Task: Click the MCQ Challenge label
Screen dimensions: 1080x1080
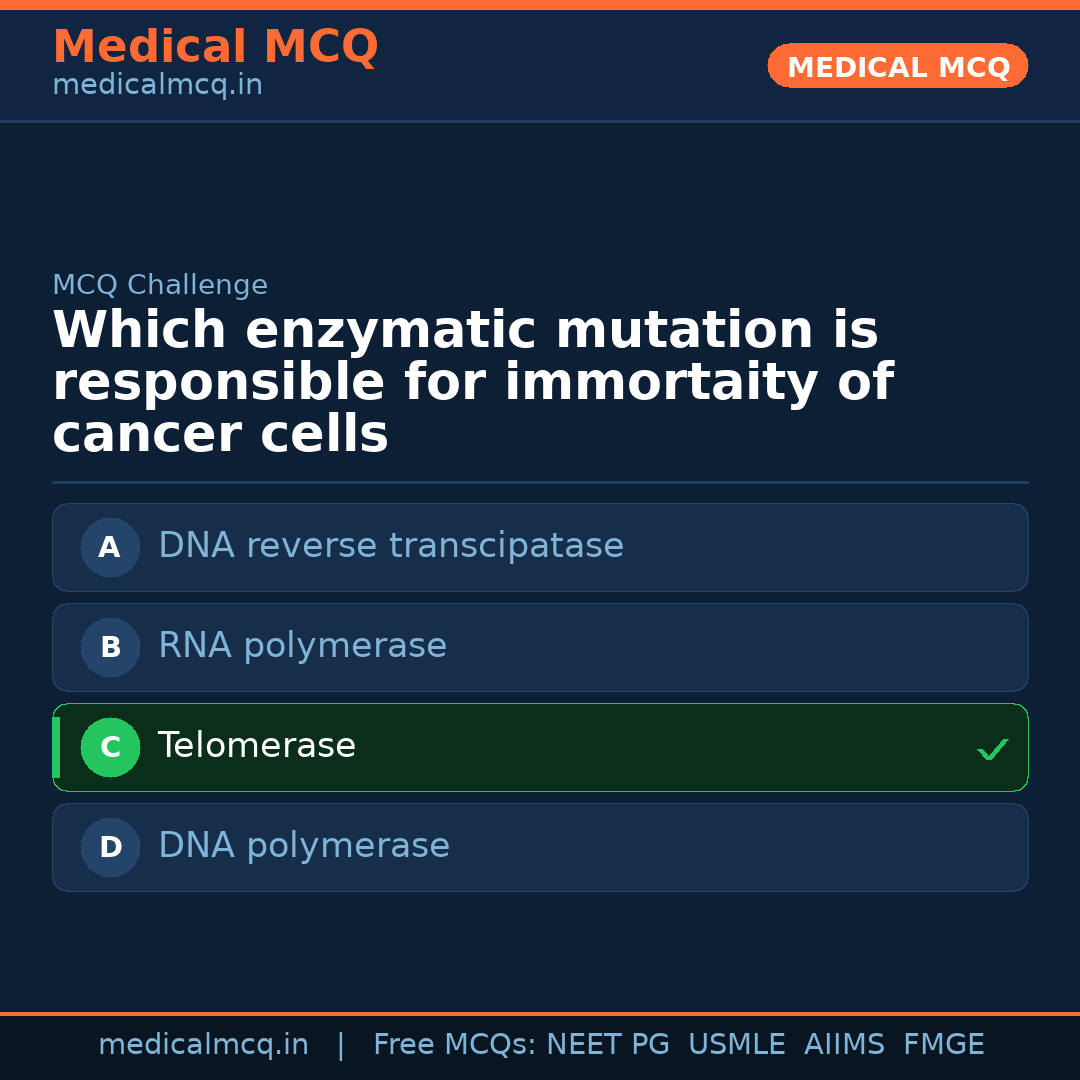Action: click(x=160, y=285)
